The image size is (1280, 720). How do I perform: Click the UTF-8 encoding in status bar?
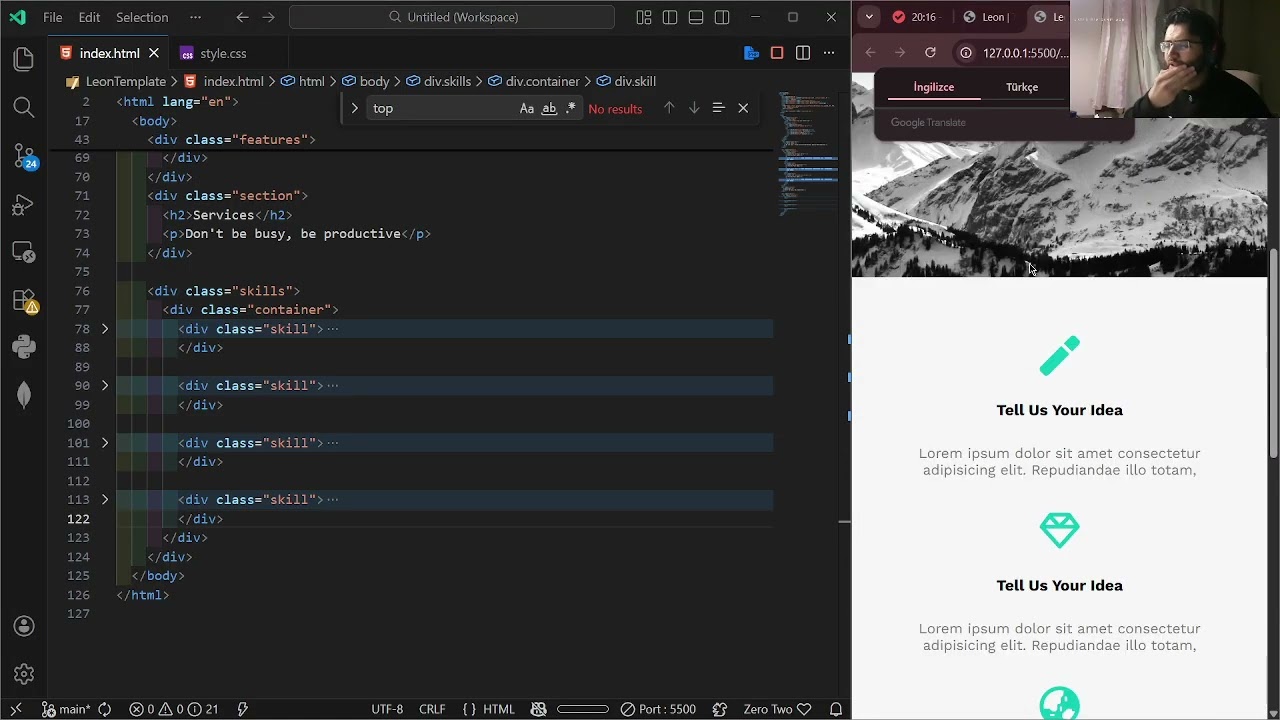[x=387, y=709]
